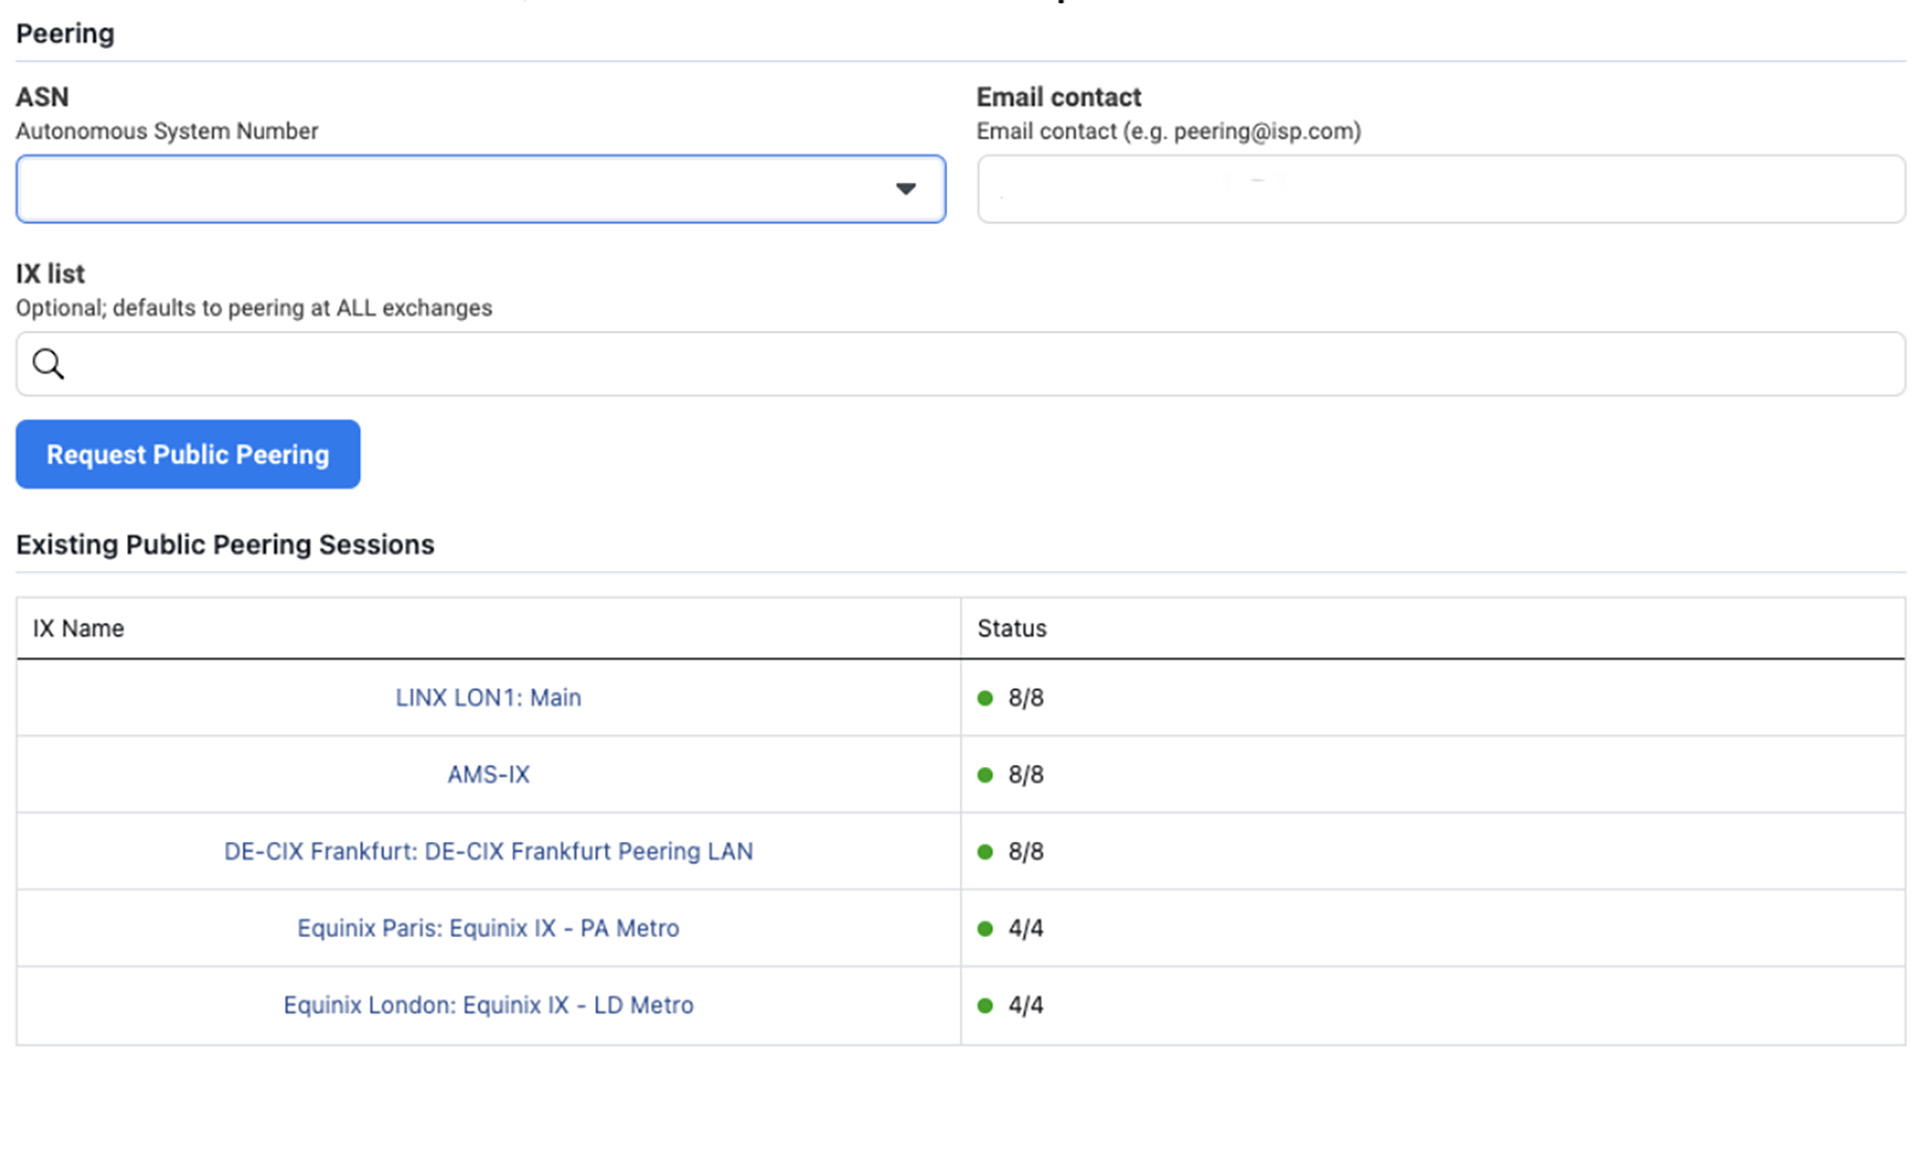Screen dimensions: 1920x1149
Task: Expand the Autonomous System Number selector
Action: coord(480,188)
